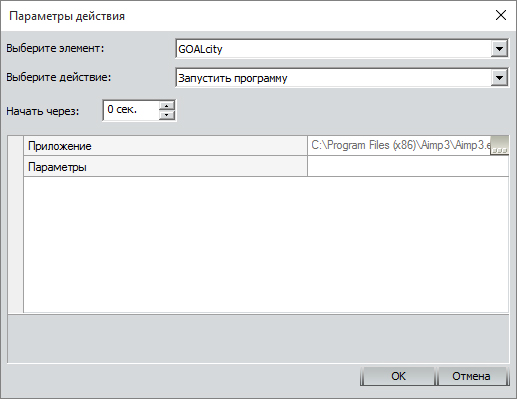The width and height of the screenshot is (517, 399).
Task: Open the GOALcity element dropdown arrow
Action: click(x=499, y=49)
